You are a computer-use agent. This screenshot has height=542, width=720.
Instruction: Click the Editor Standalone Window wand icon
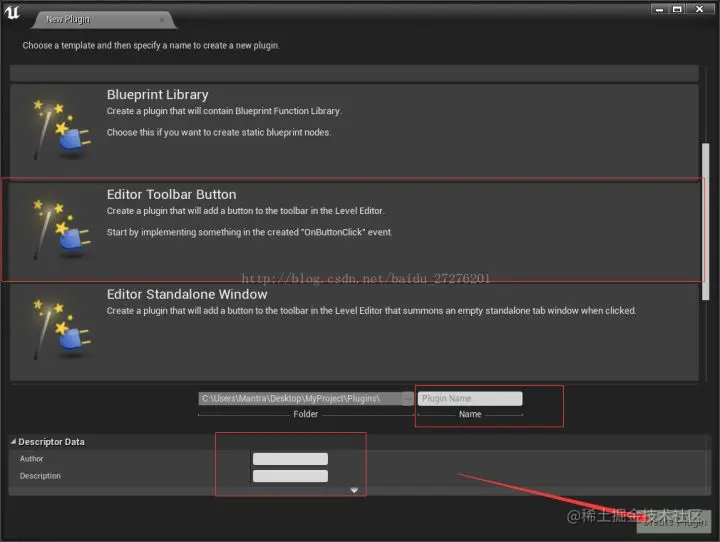[x=62, y=328]
